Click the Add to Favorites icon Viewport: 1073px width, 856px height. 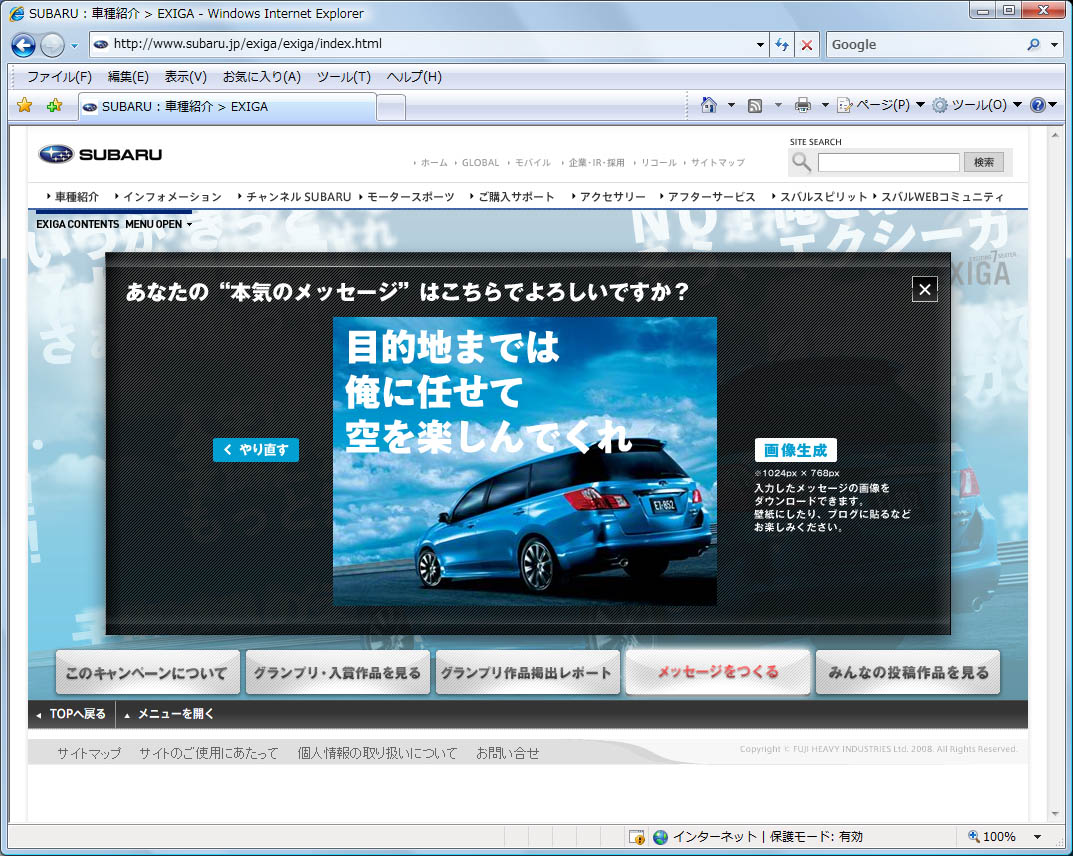54,105
